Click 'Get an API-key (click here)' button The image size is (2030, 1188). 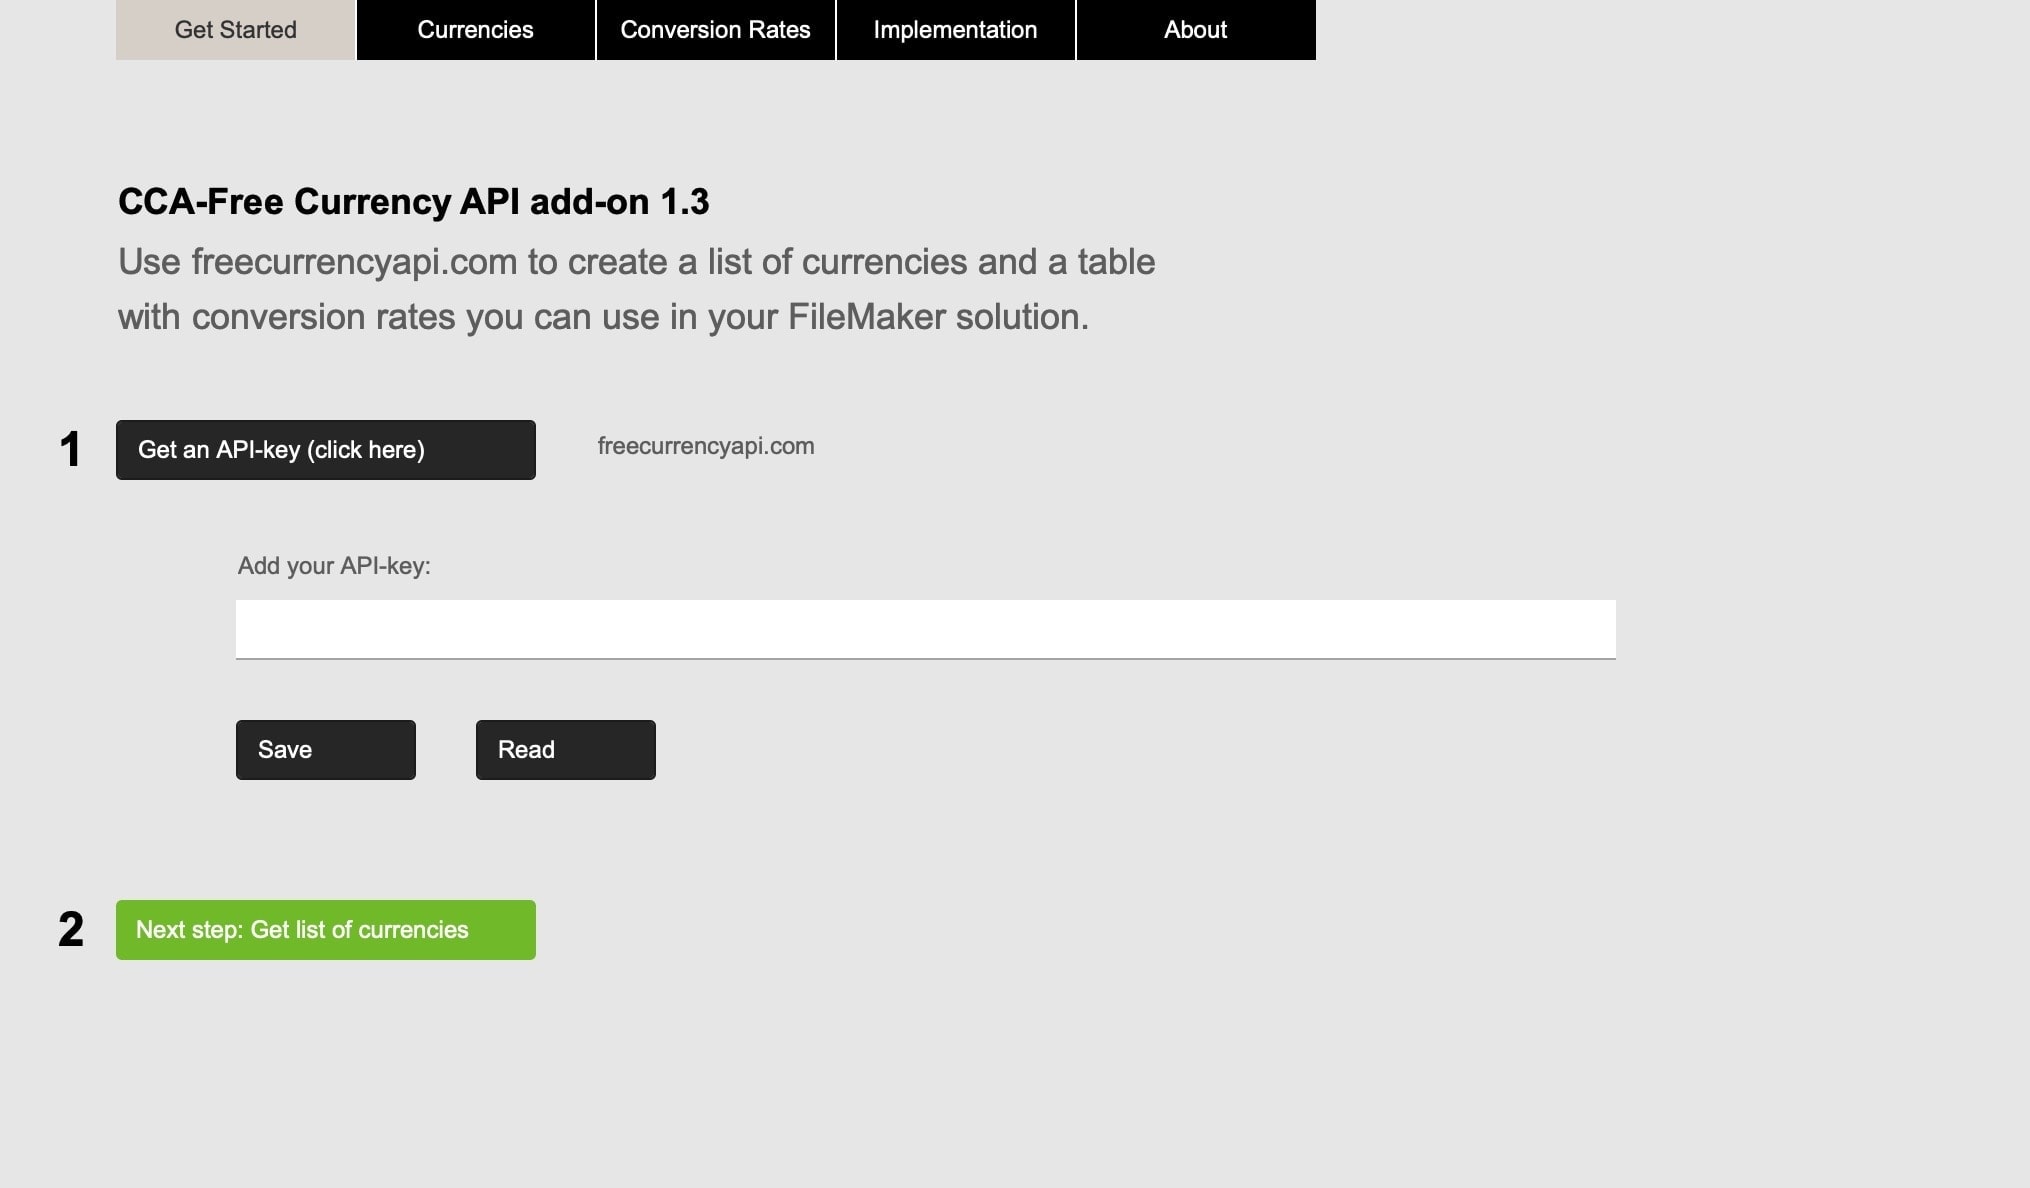point(325,450)
